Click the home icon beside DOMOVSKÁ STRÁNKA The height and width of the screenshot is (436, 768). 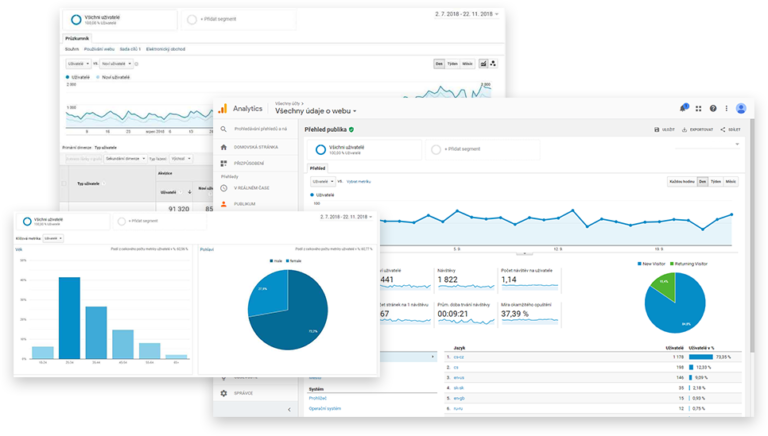point(223,147)
